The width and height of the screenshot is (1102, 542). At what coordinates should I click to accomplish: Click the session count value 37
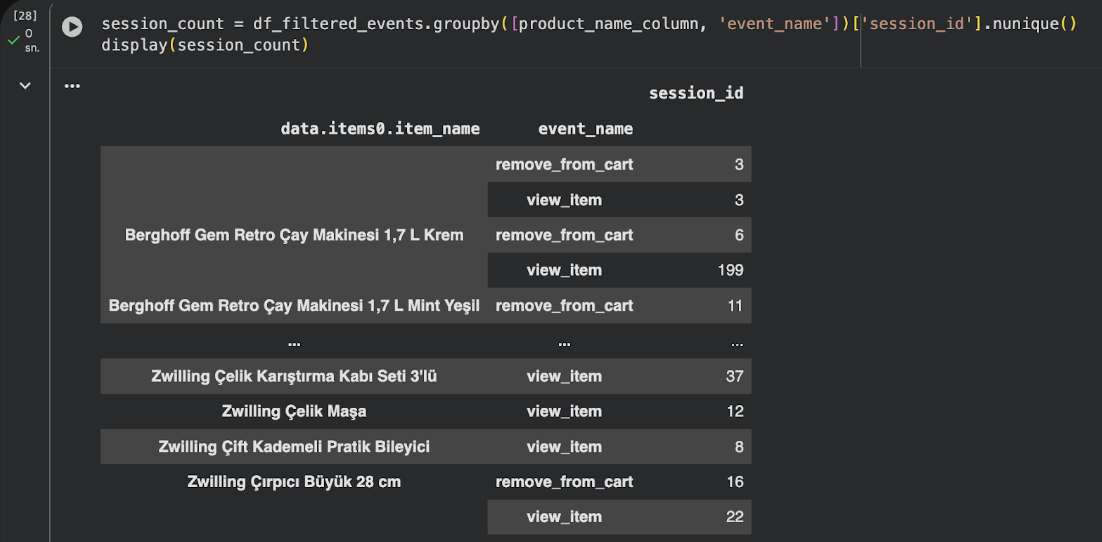[734, 376]
